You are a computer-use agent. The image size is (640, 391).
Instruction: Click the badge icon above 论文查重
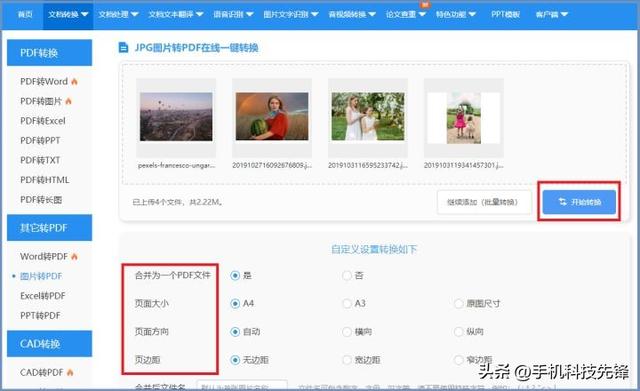[424, 4]
